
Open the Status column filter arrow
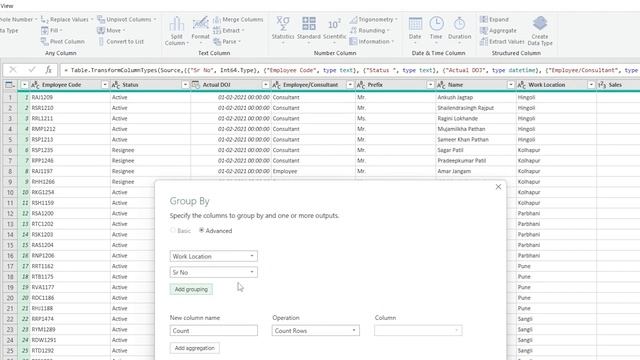[185, 85]
